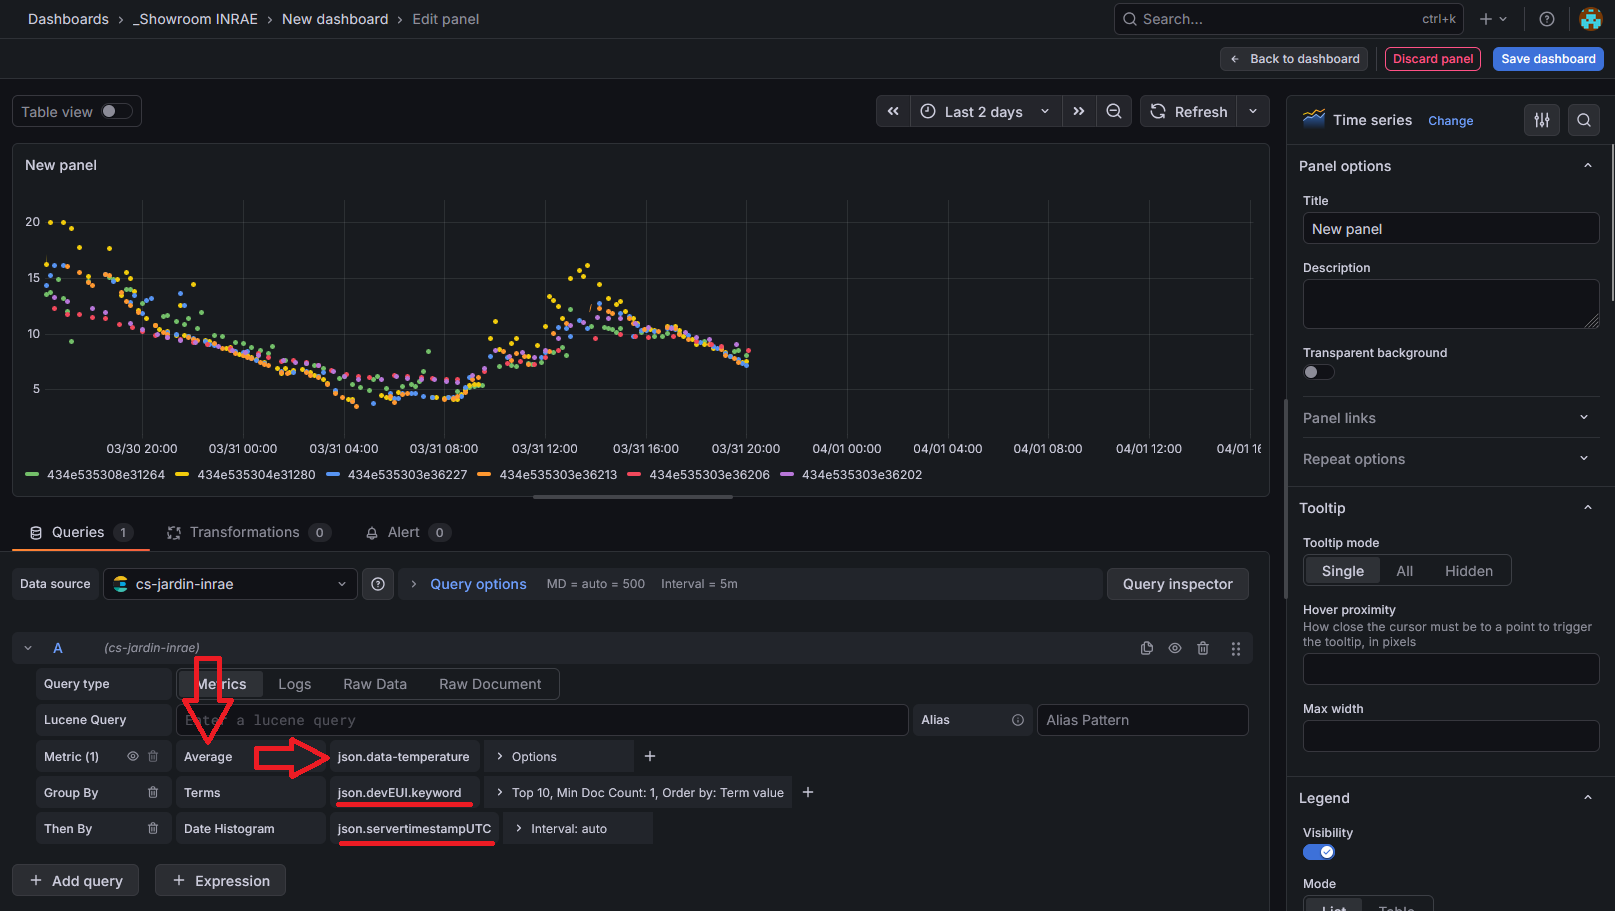
Task: Add a metric with plus next to Options
Action: tap(650, 756)
